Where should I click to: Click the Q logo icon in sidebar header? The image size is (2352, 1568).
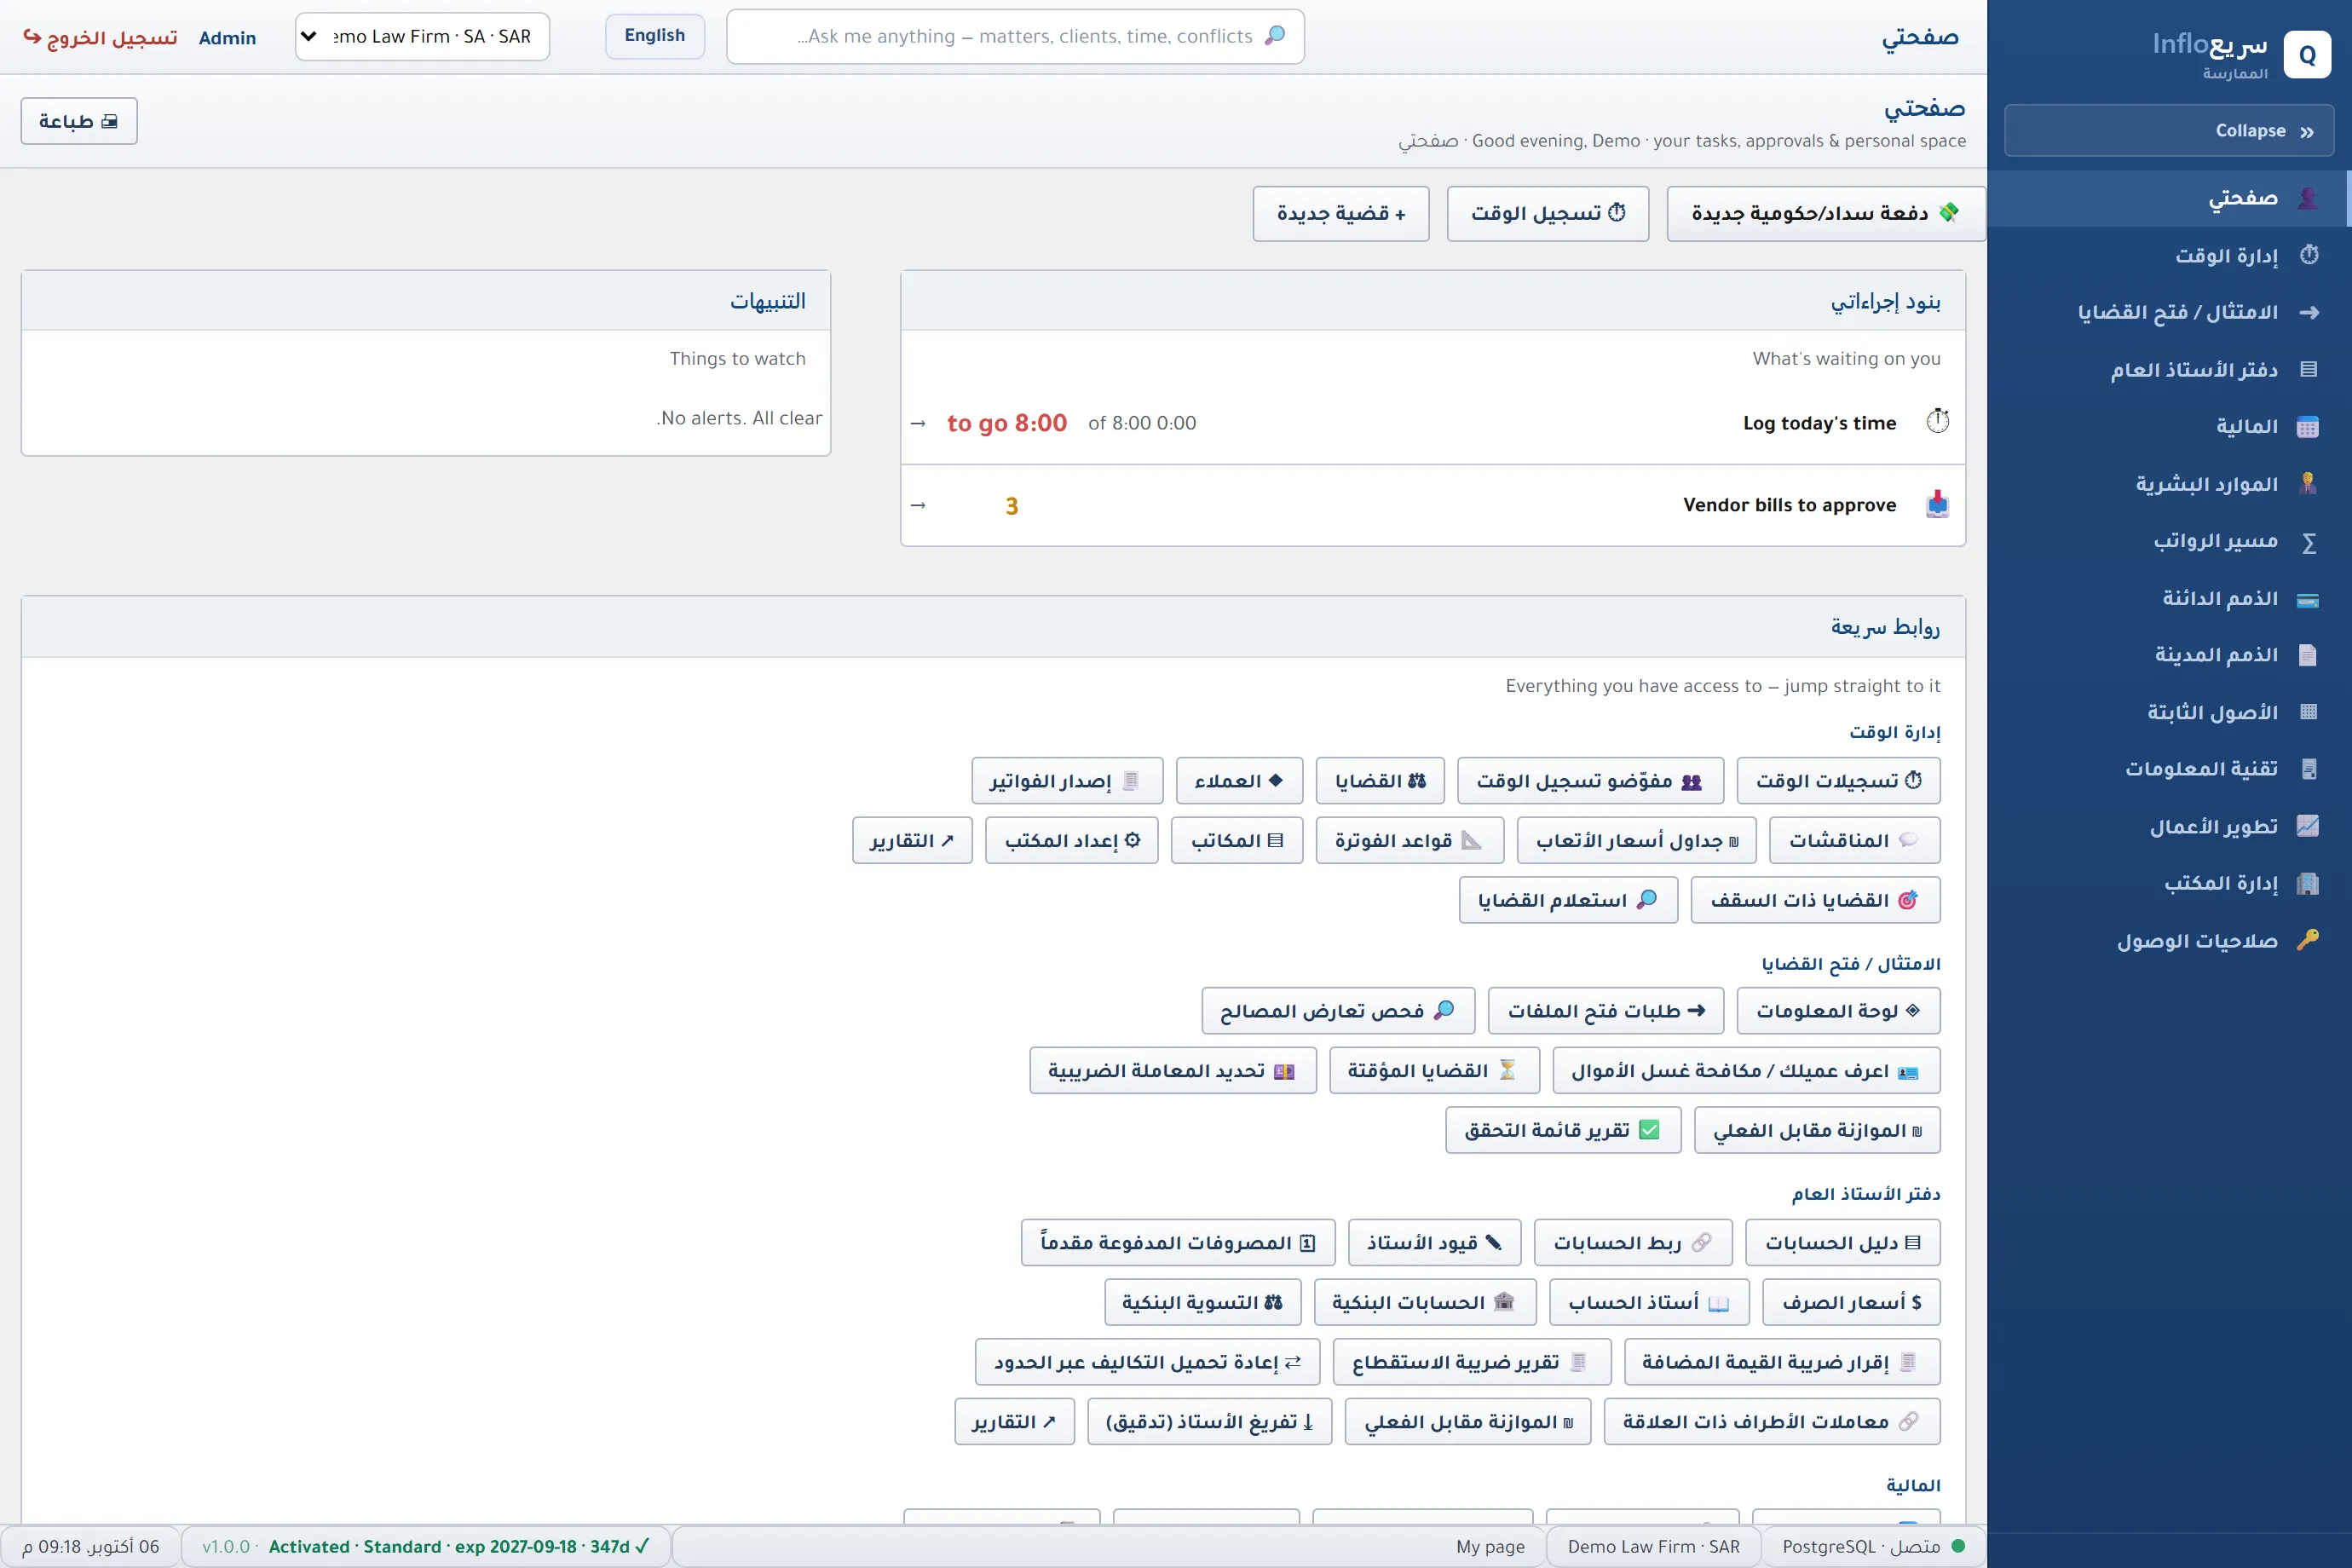(2307, 55)
